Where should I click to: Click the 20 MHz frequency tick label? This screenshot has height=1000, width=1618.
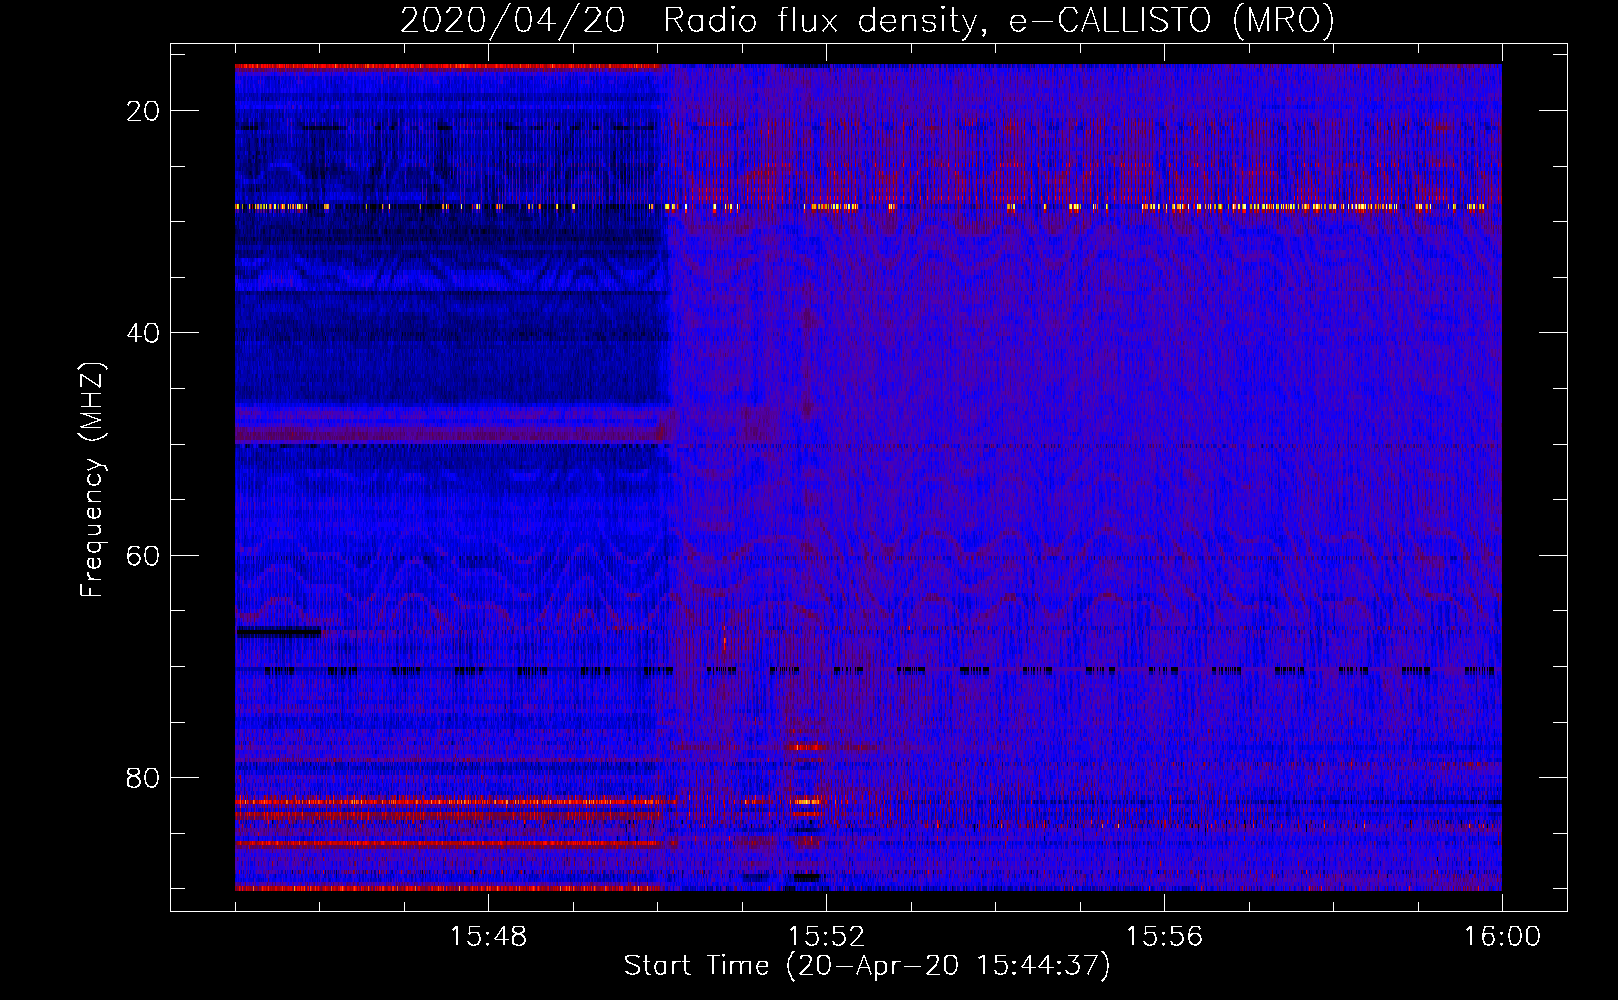(x=143, y=111)
